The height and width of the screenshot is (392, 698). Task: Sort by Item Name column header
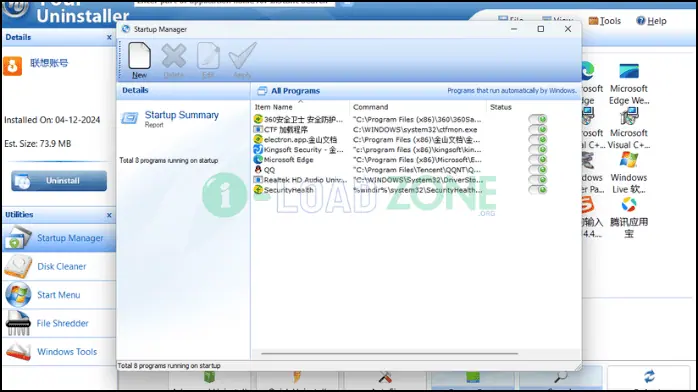[x=300, y=107]
